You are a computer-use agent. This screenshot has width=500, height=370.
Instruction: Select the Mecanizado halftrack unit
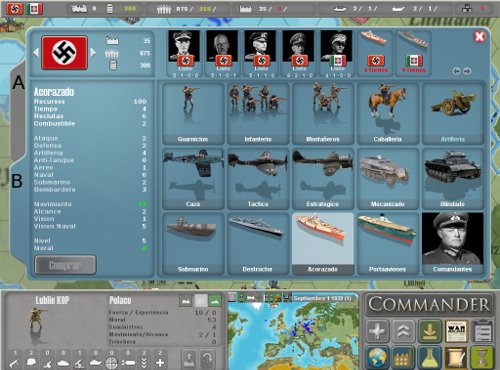[388, 178]
